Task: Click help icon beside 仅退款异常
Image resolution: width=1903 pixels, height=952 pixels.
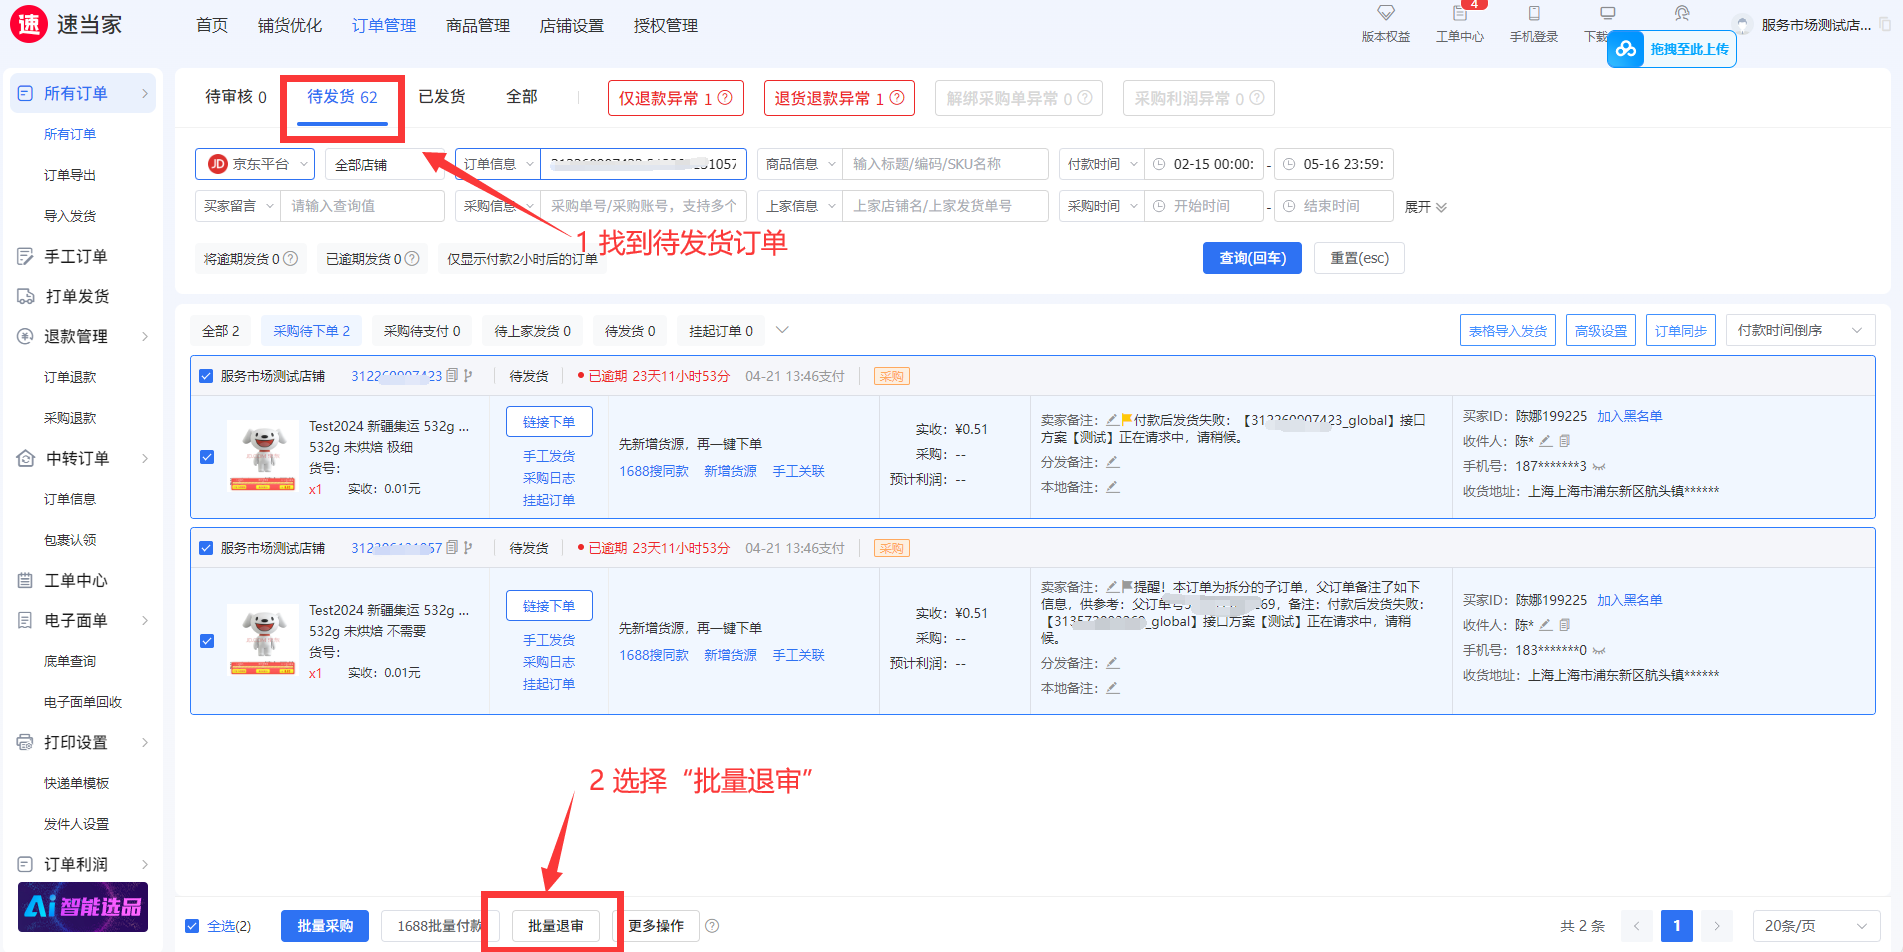Action: pyautogui.click(x=725, y=98)
